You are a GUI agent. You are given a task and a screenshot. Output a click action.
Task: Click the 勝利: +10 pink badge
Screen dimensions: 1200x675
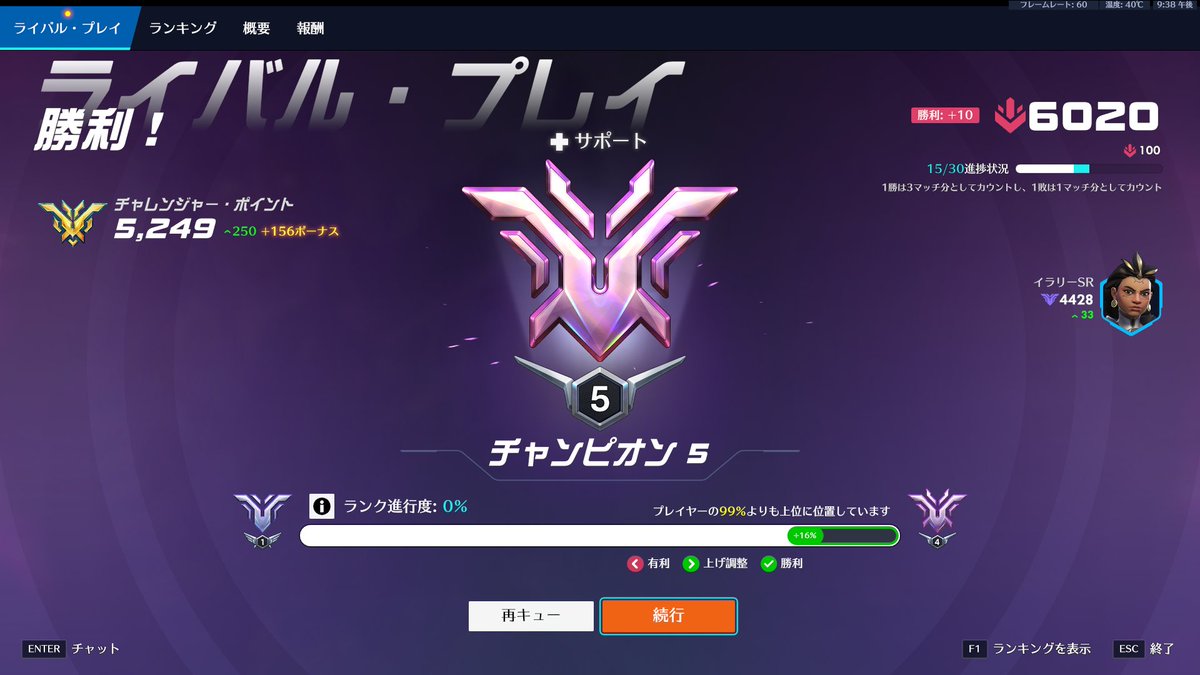click(x=945, y=115)
